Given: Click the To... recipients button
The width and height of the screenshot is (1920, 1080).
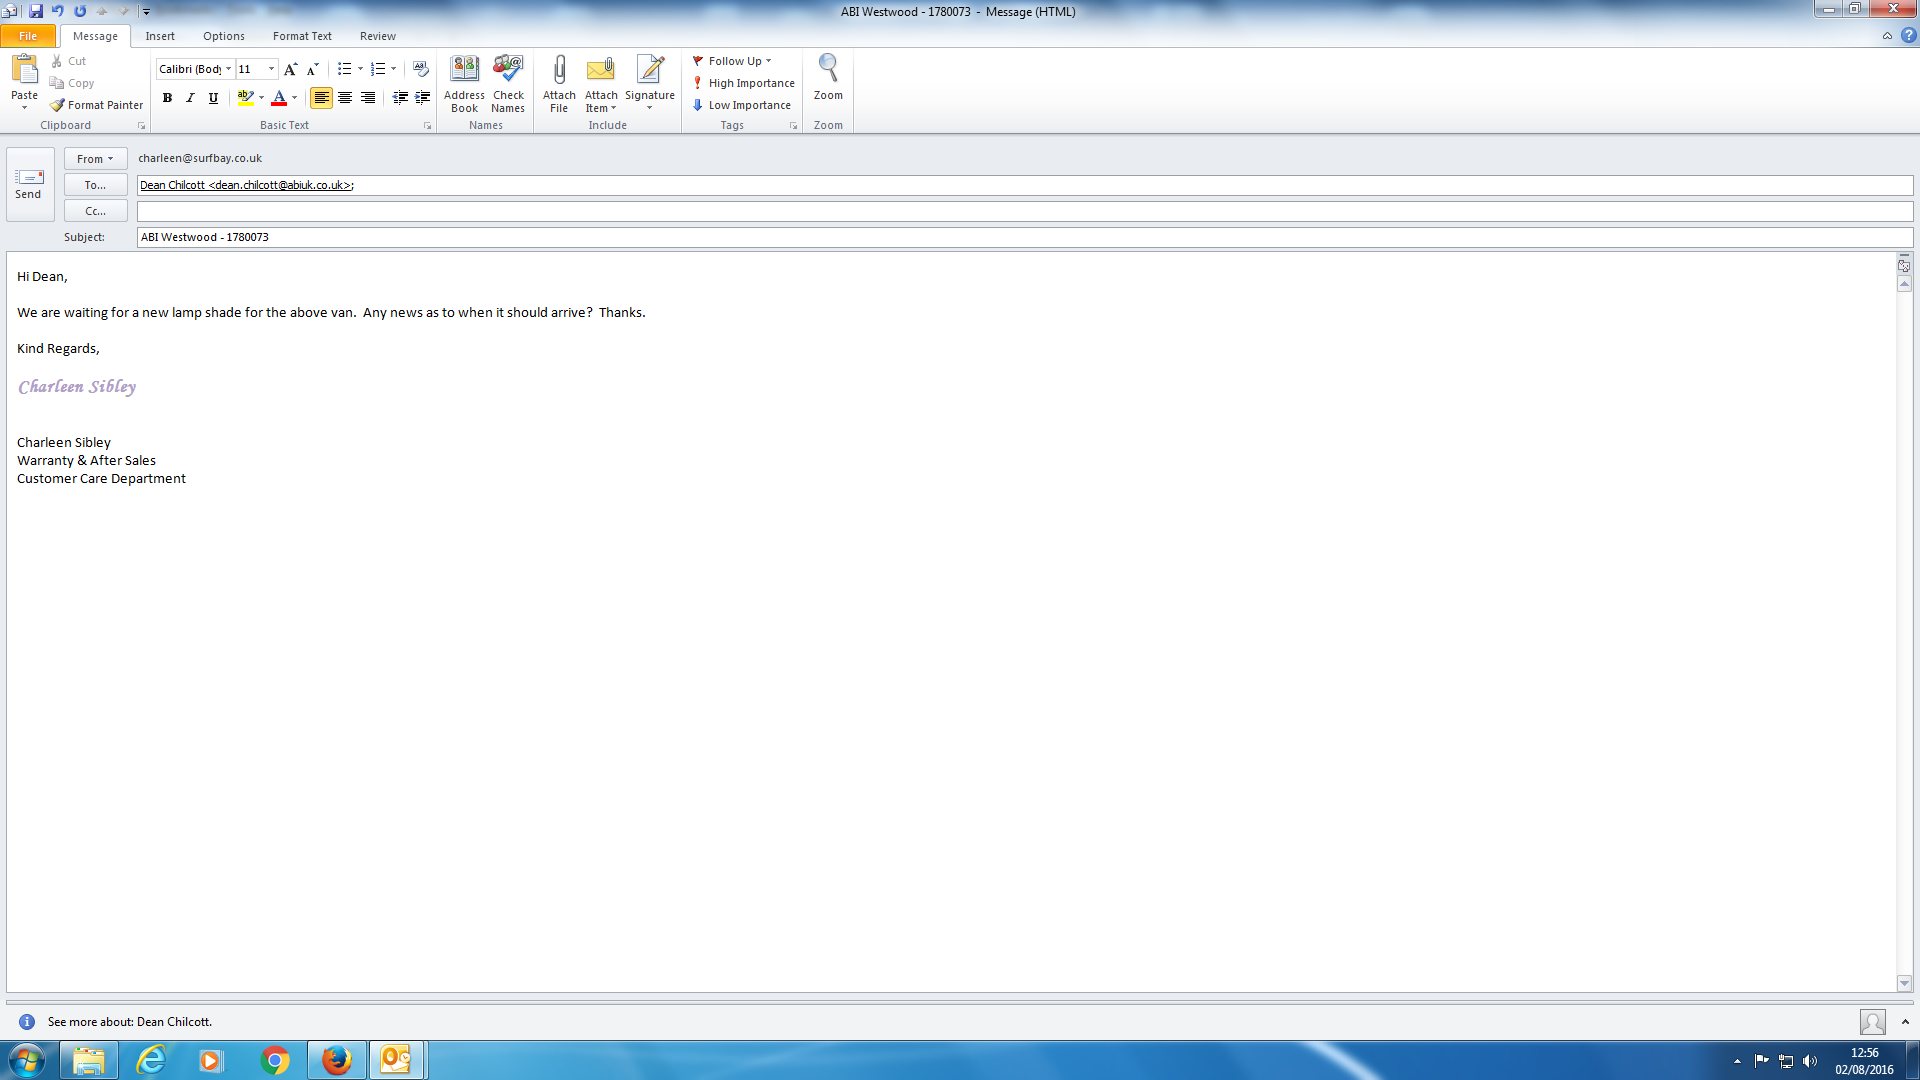Looking at the screenshot, I should pos(95,185).
